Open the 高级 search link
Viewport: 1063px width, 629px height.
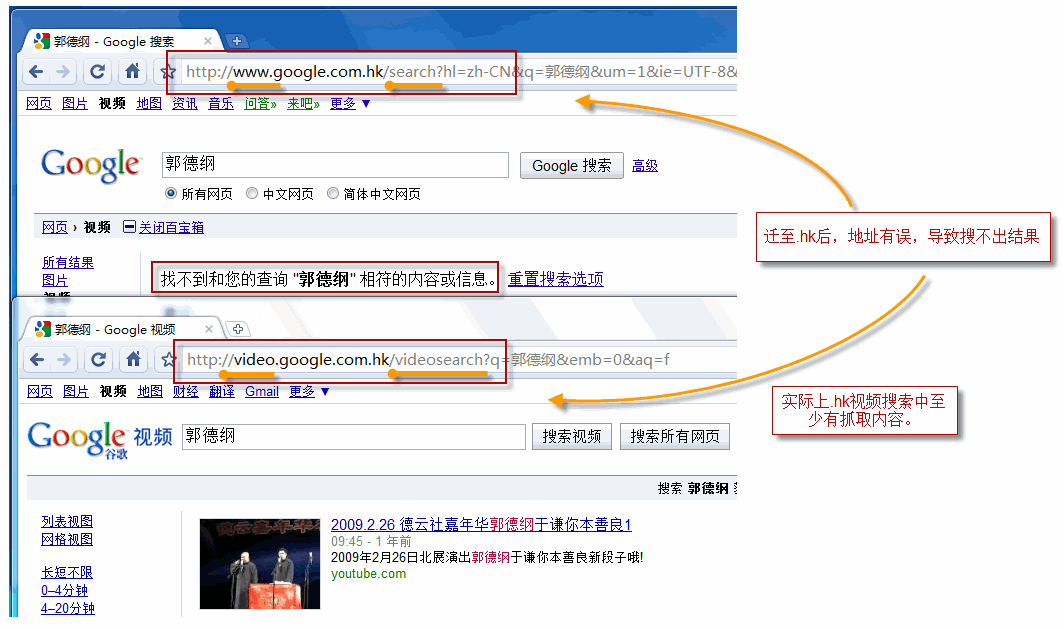[x=645, y=165]
